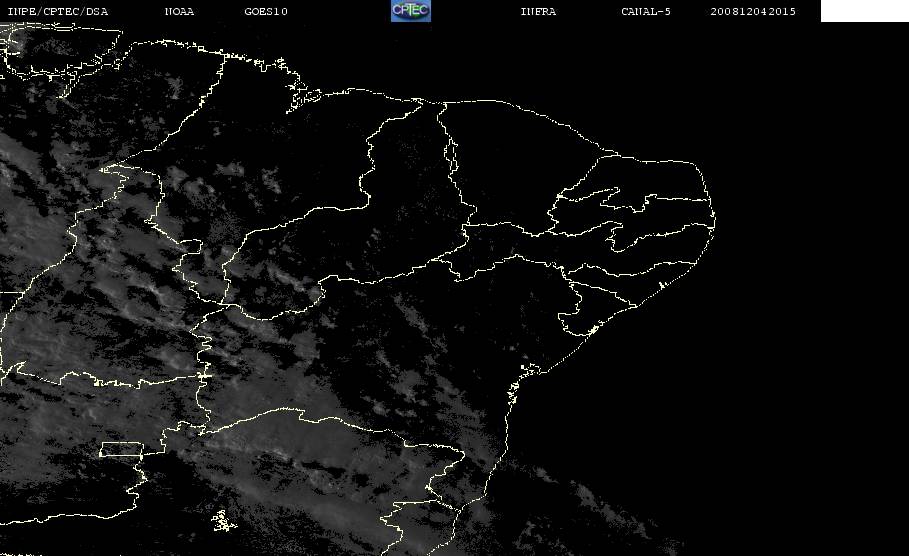Click the offshore clouds in the lower-right ocean
909x556 pixels.
point(609,510)
